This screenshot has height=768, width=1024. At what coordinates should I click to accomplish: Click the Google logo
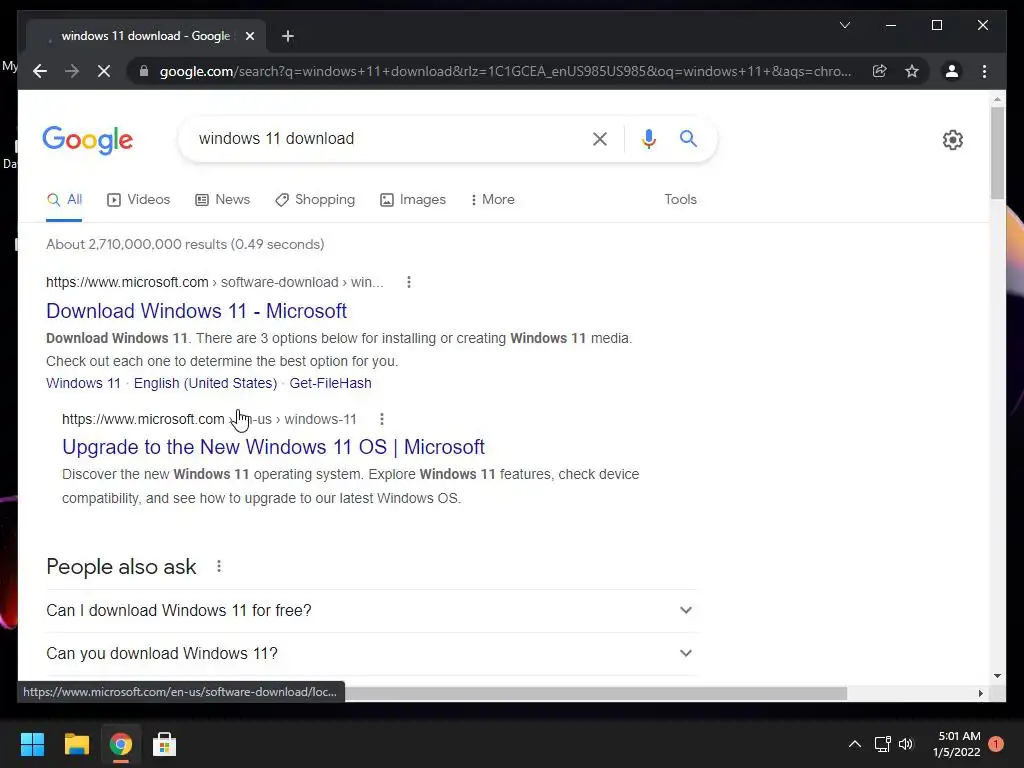[x=88, y=140]
